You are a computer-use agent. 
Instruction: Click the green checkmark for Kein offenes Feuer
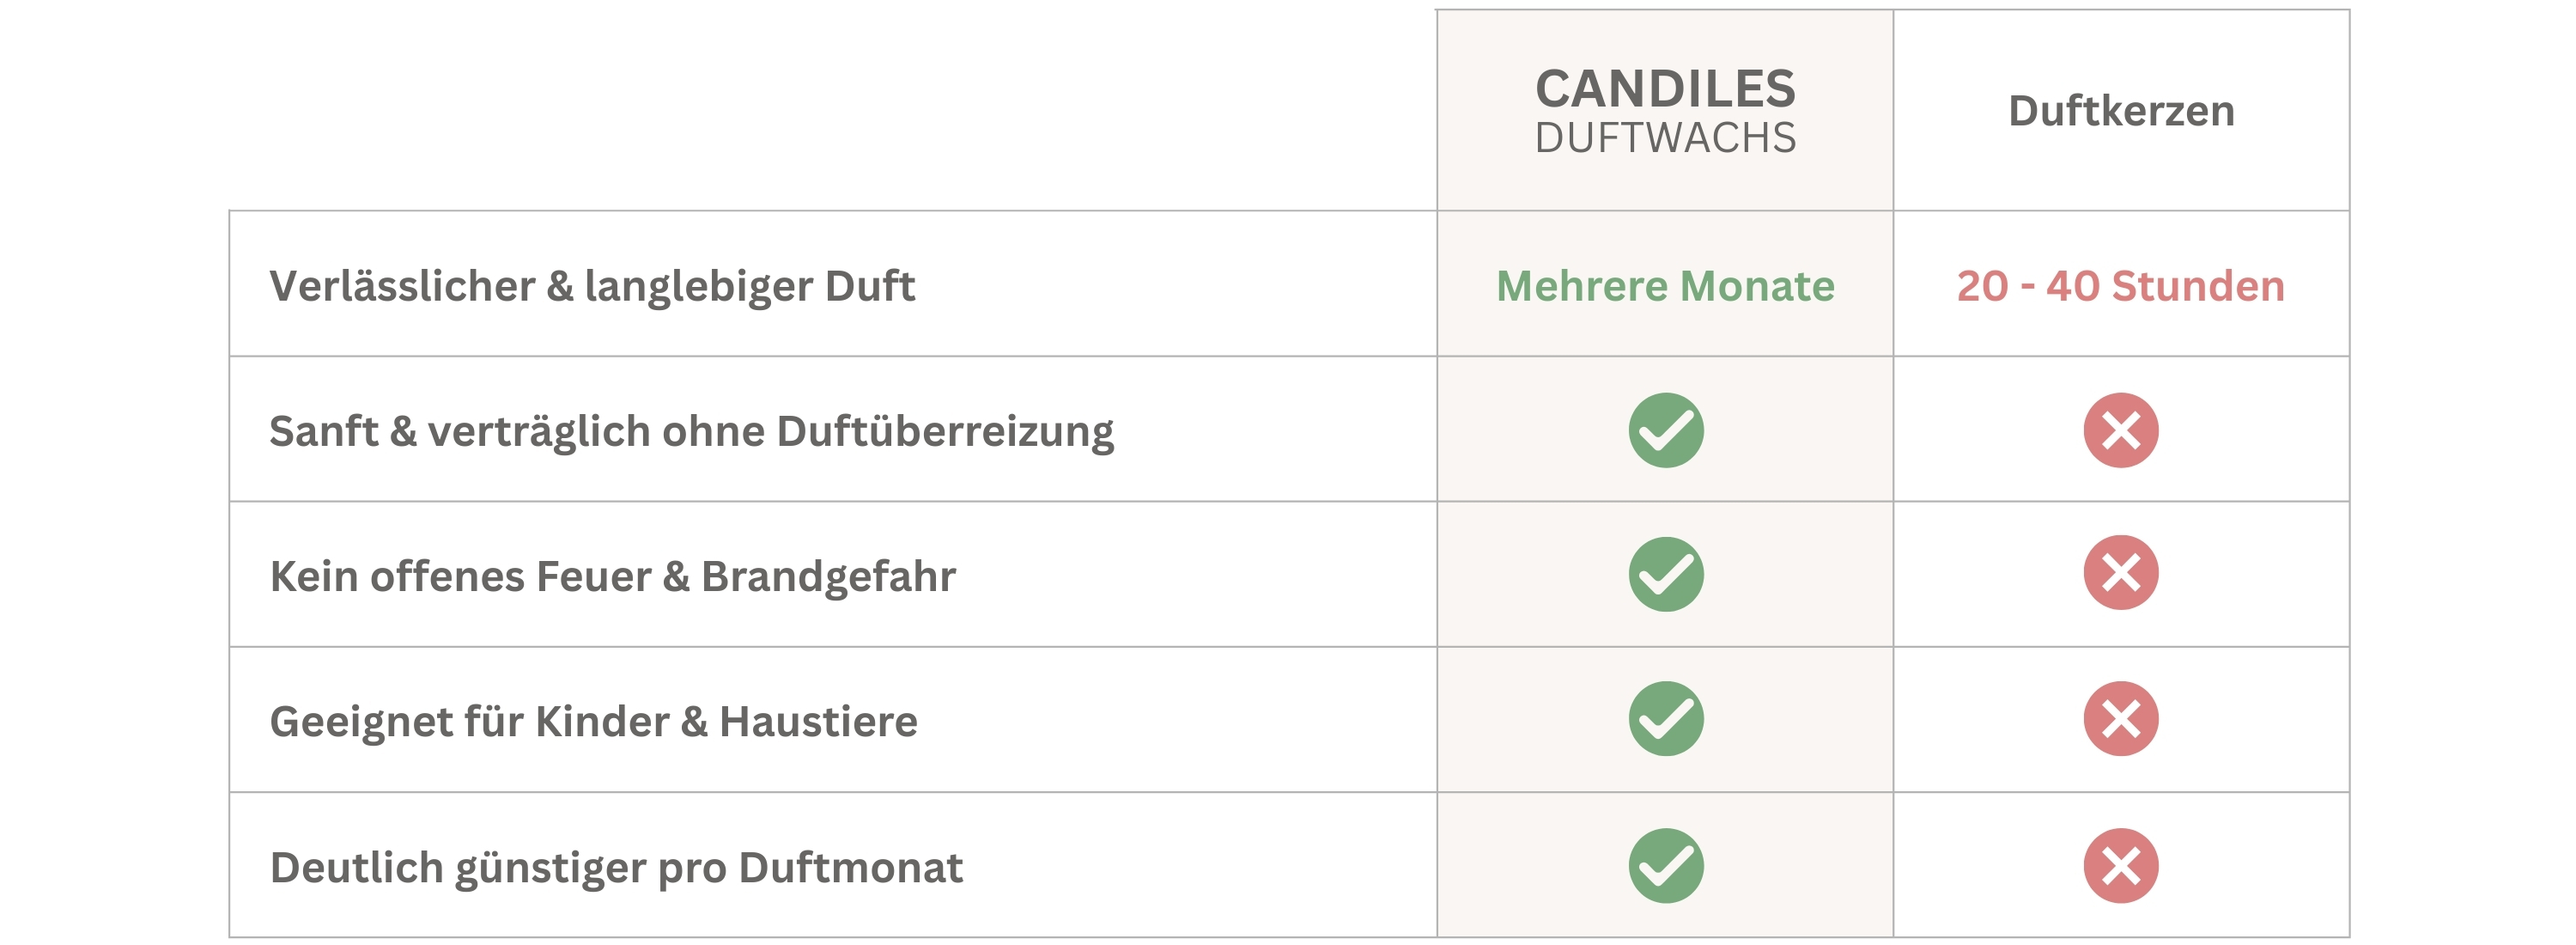(1665, 574)
